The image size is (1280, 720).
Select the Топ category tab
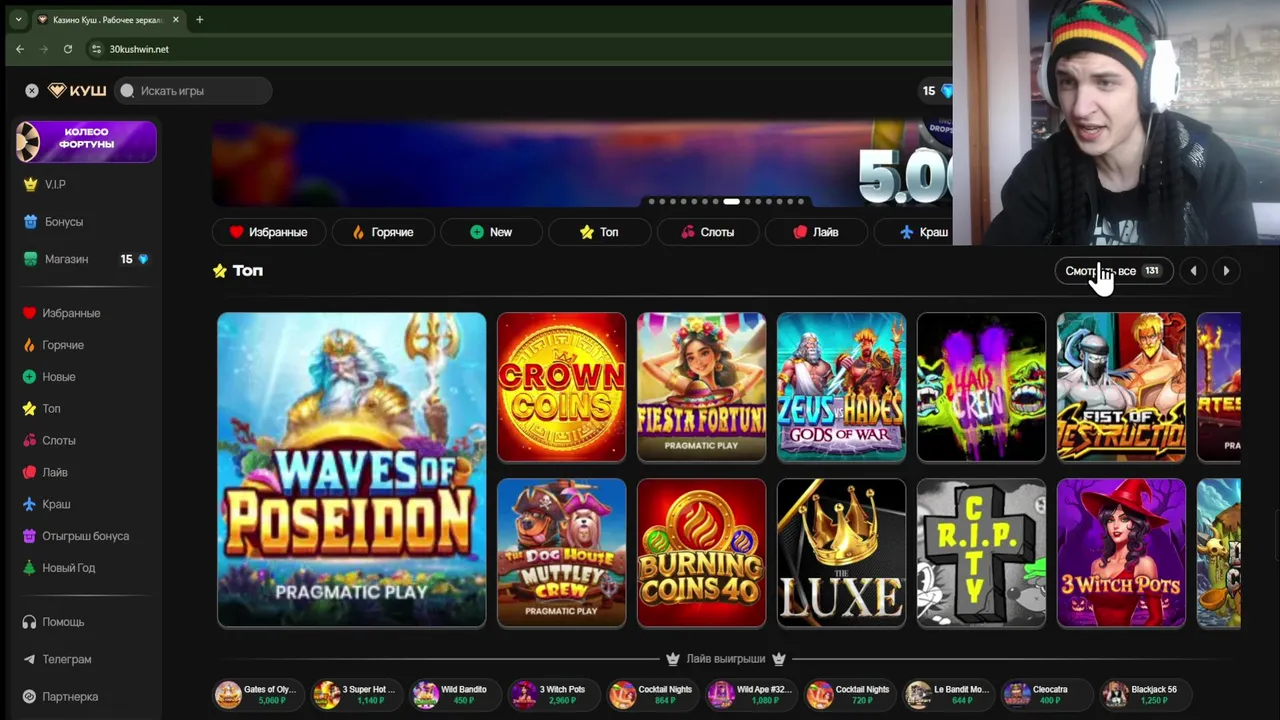599,232
